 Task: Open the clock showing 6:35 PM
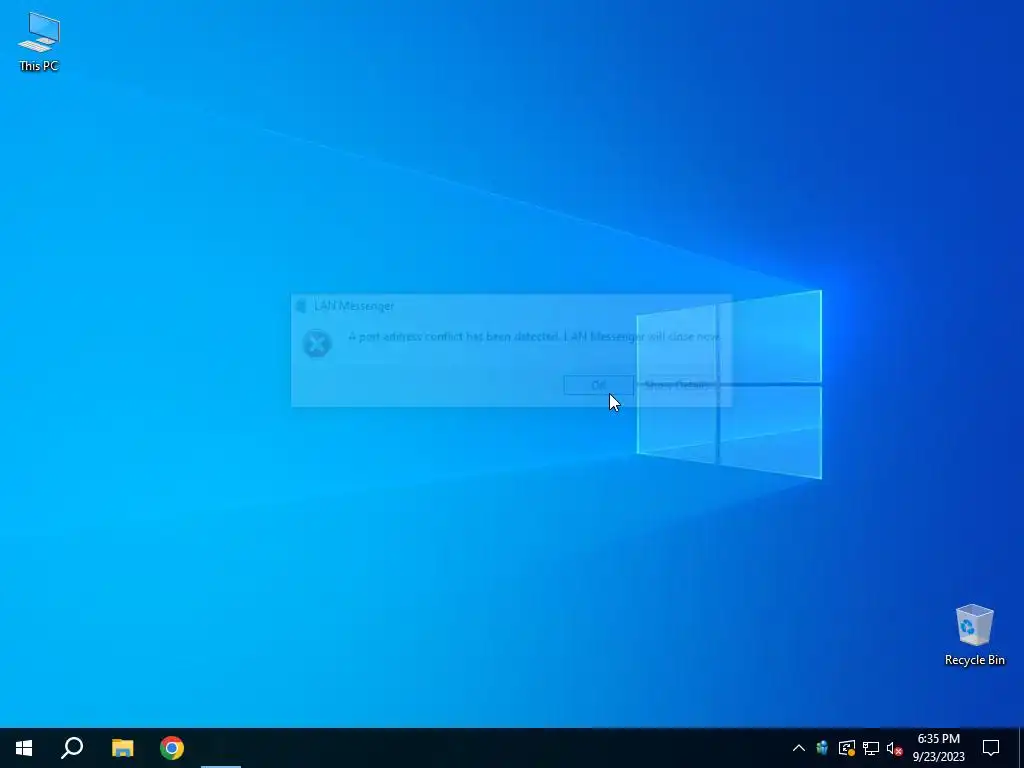pyautogui.click(x=938, y=748)
